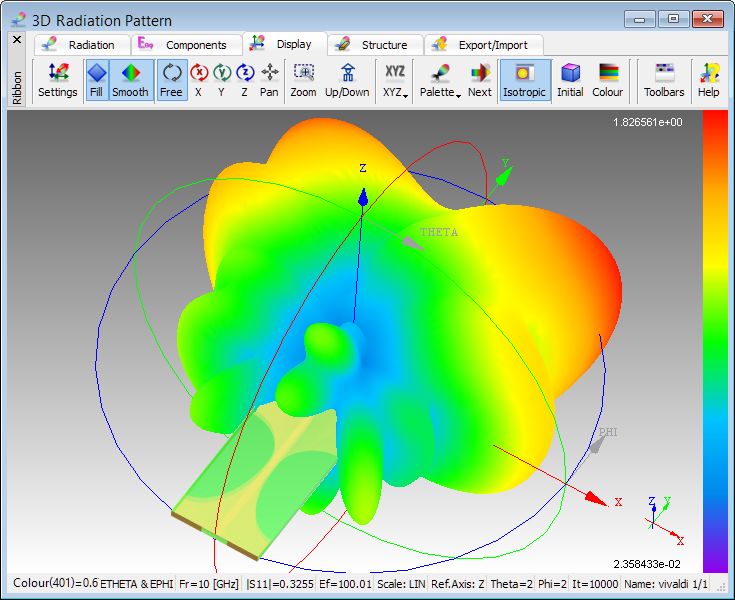This screenshot has width=735, height=600.
Task: Click the |S11|=0.3255 status entry
Action: click(280, 584)
